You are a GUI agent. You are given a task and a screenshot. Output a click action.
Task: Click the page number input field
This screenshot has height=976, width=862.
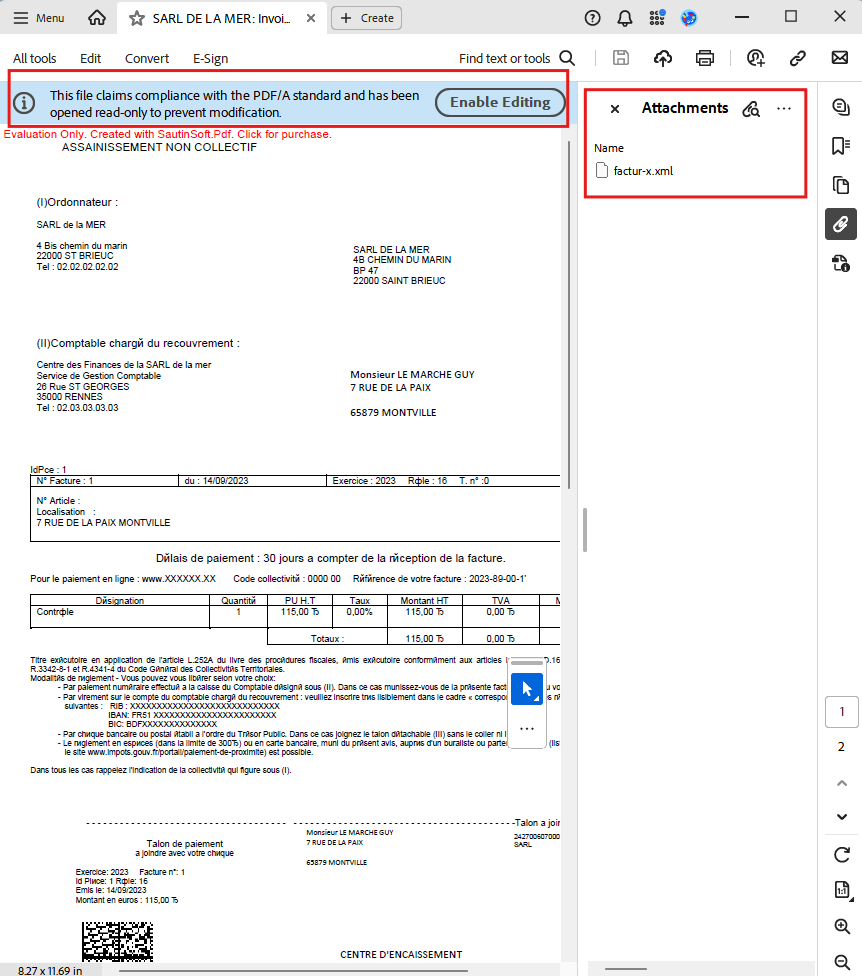tap(841, 711)
